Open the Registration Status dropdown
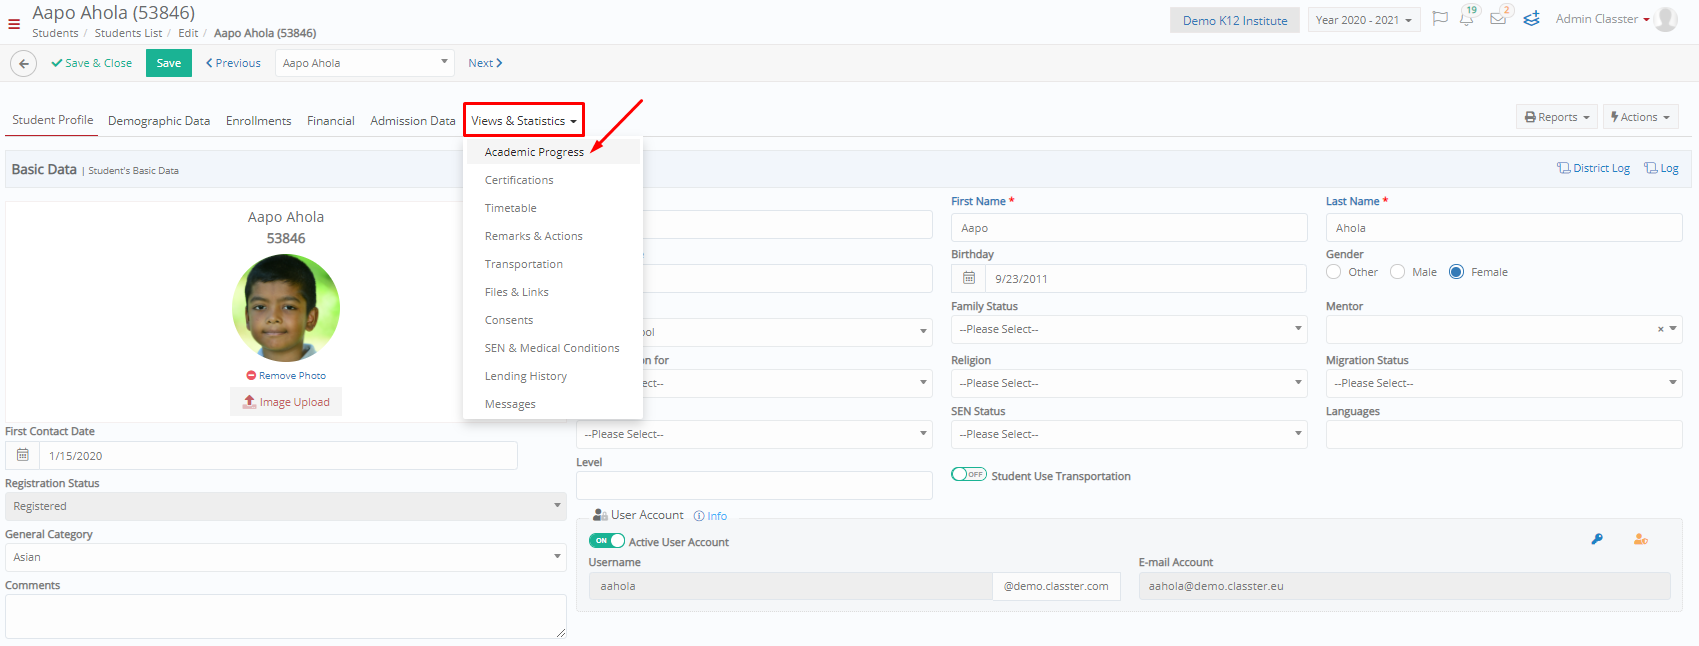The height and width of the screenshot is (646, 1699). click(x=286, y=506)
